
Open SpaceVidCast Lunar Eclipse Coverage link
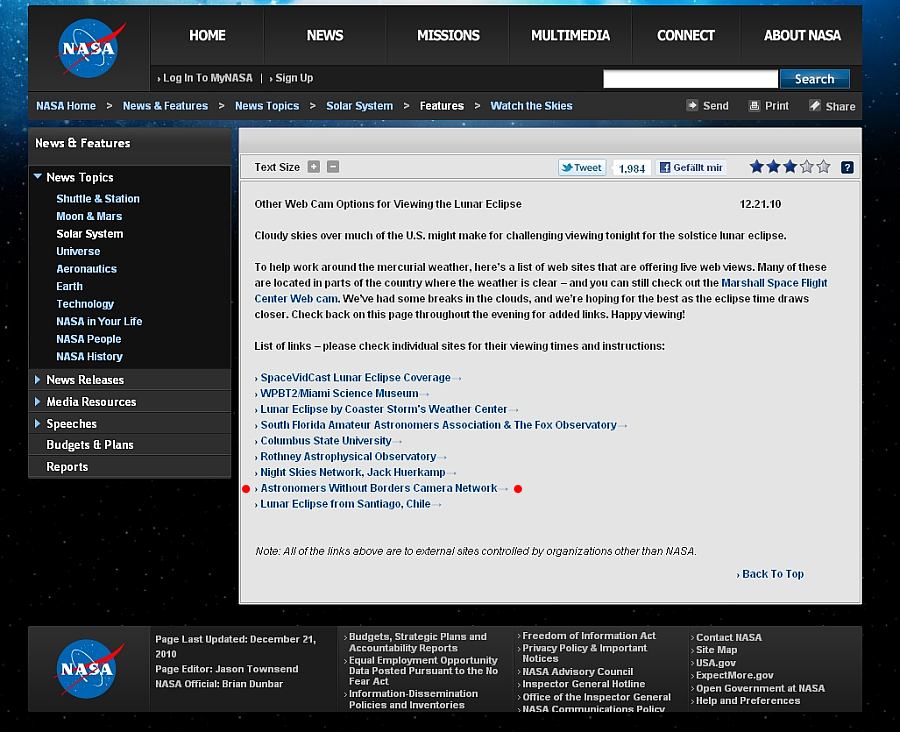[x=355, y=378]
